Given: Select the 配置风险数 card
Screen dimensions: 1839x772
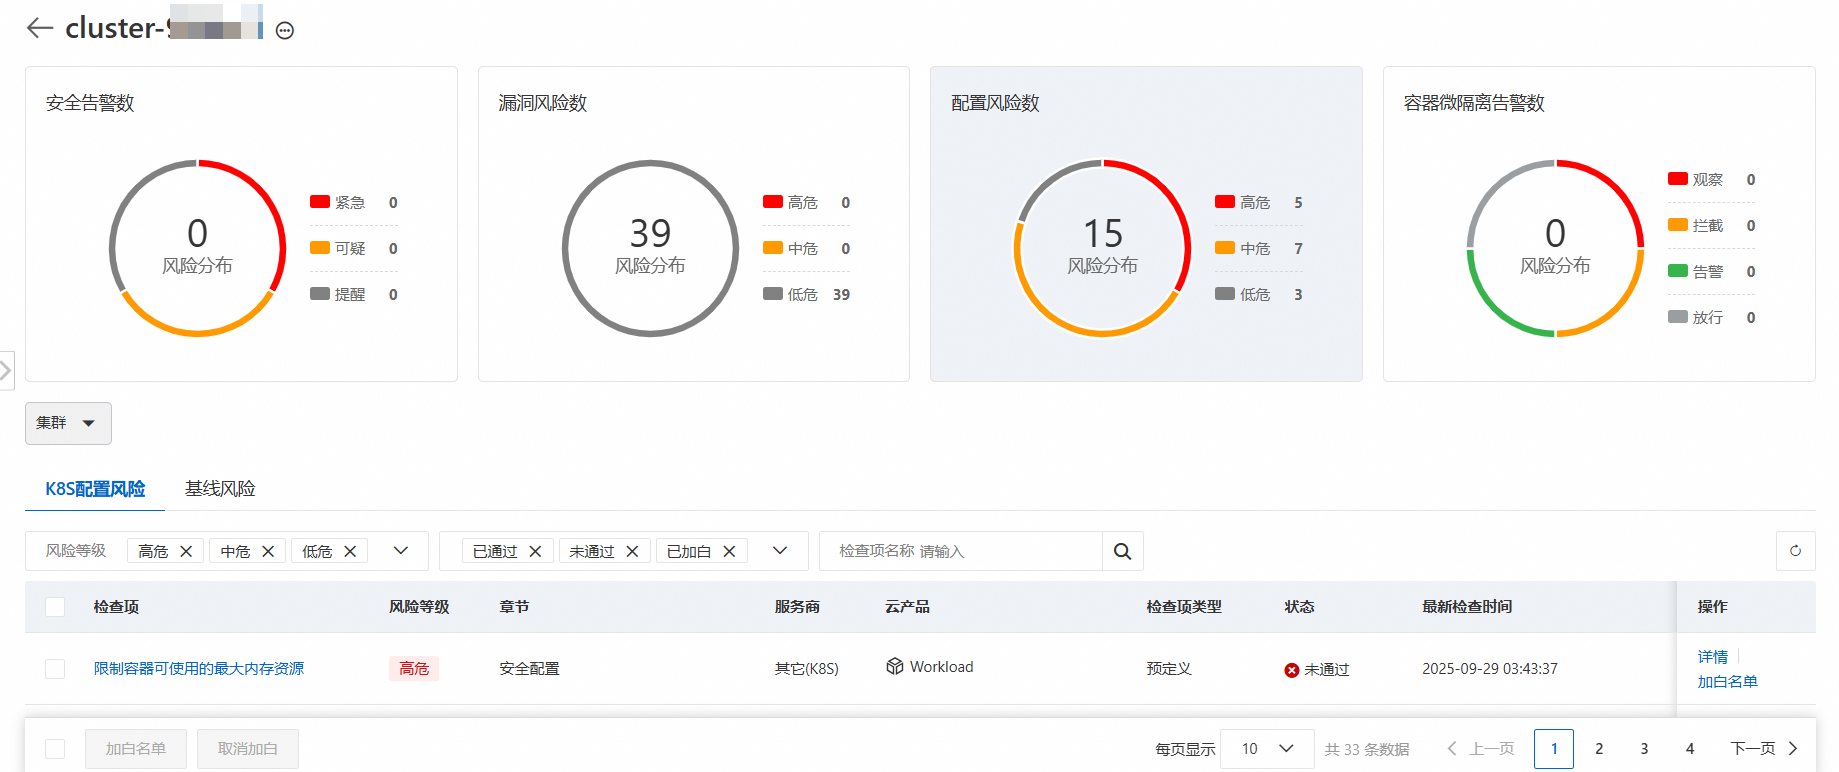Looking at the screenshot, I should click(x=1146, y=224).
